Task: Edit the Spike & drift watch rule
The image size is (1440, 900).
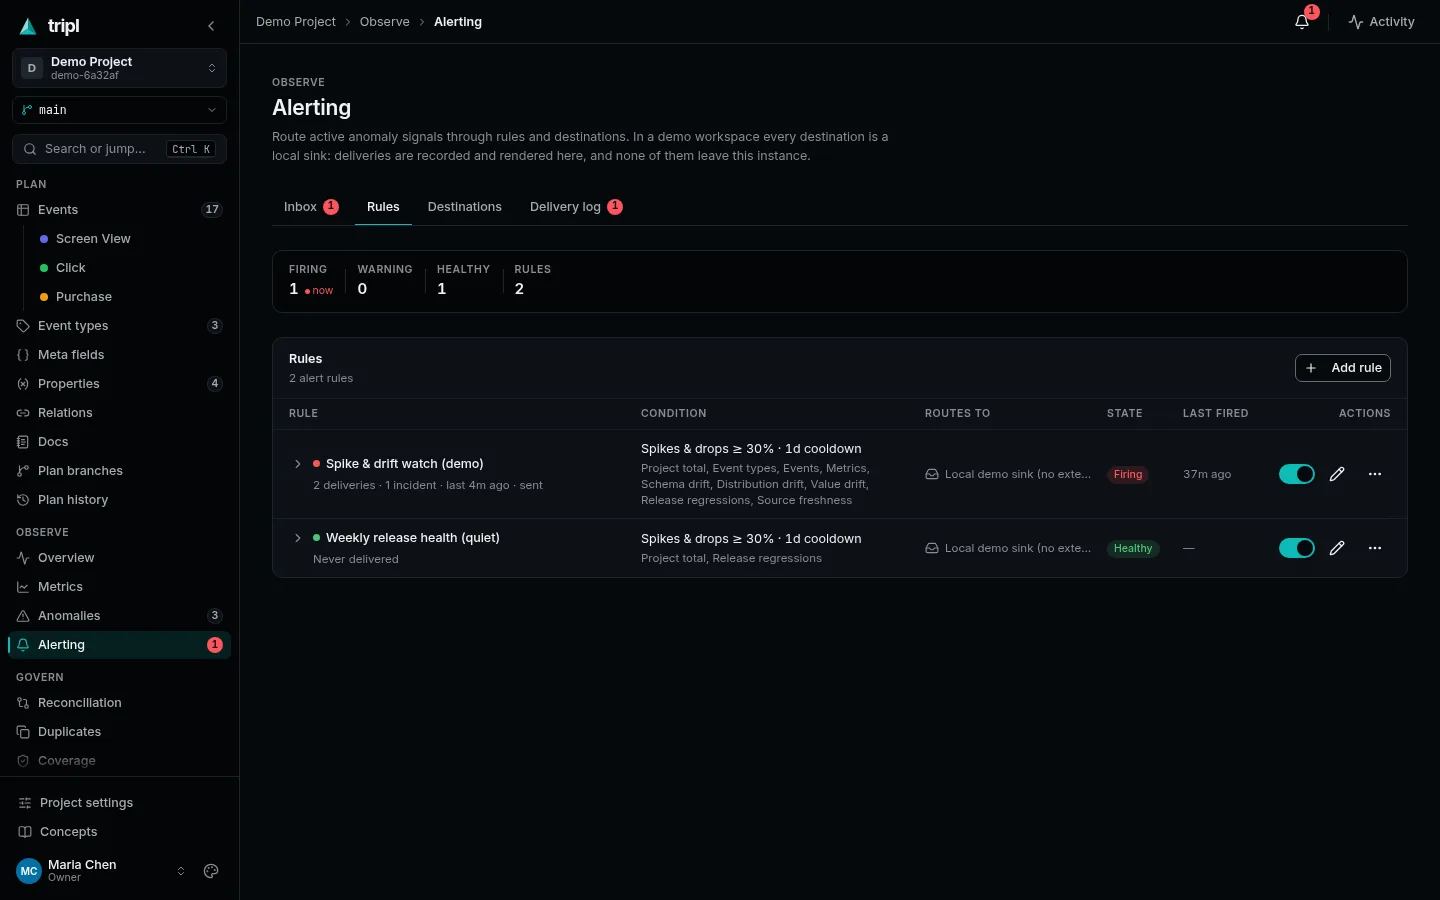Action: click(1337, 474)
